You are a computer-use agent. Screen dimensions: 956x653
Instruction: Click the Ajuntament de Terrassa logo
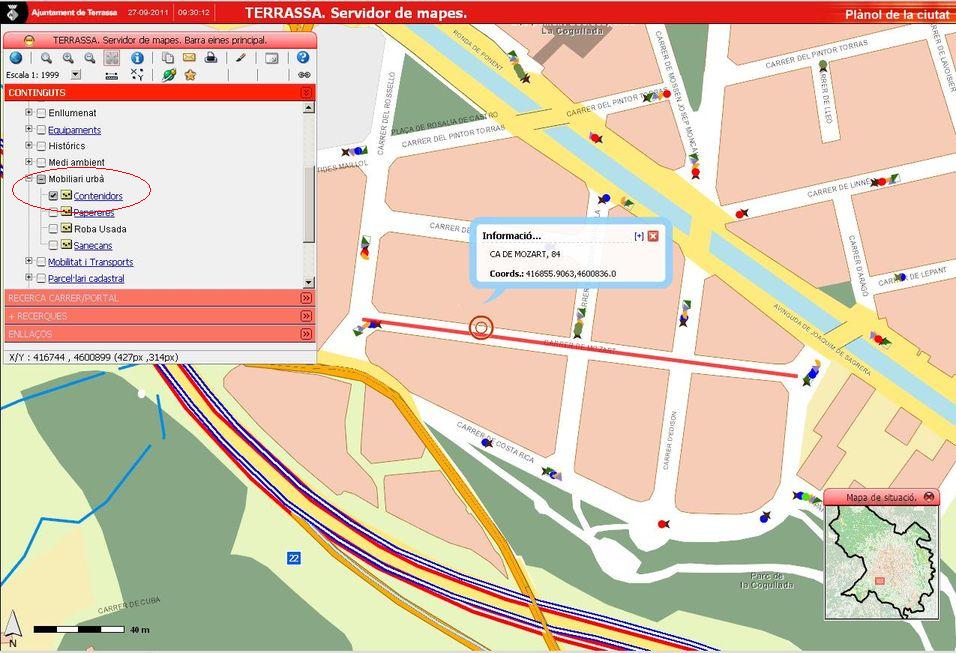[13, 12]
